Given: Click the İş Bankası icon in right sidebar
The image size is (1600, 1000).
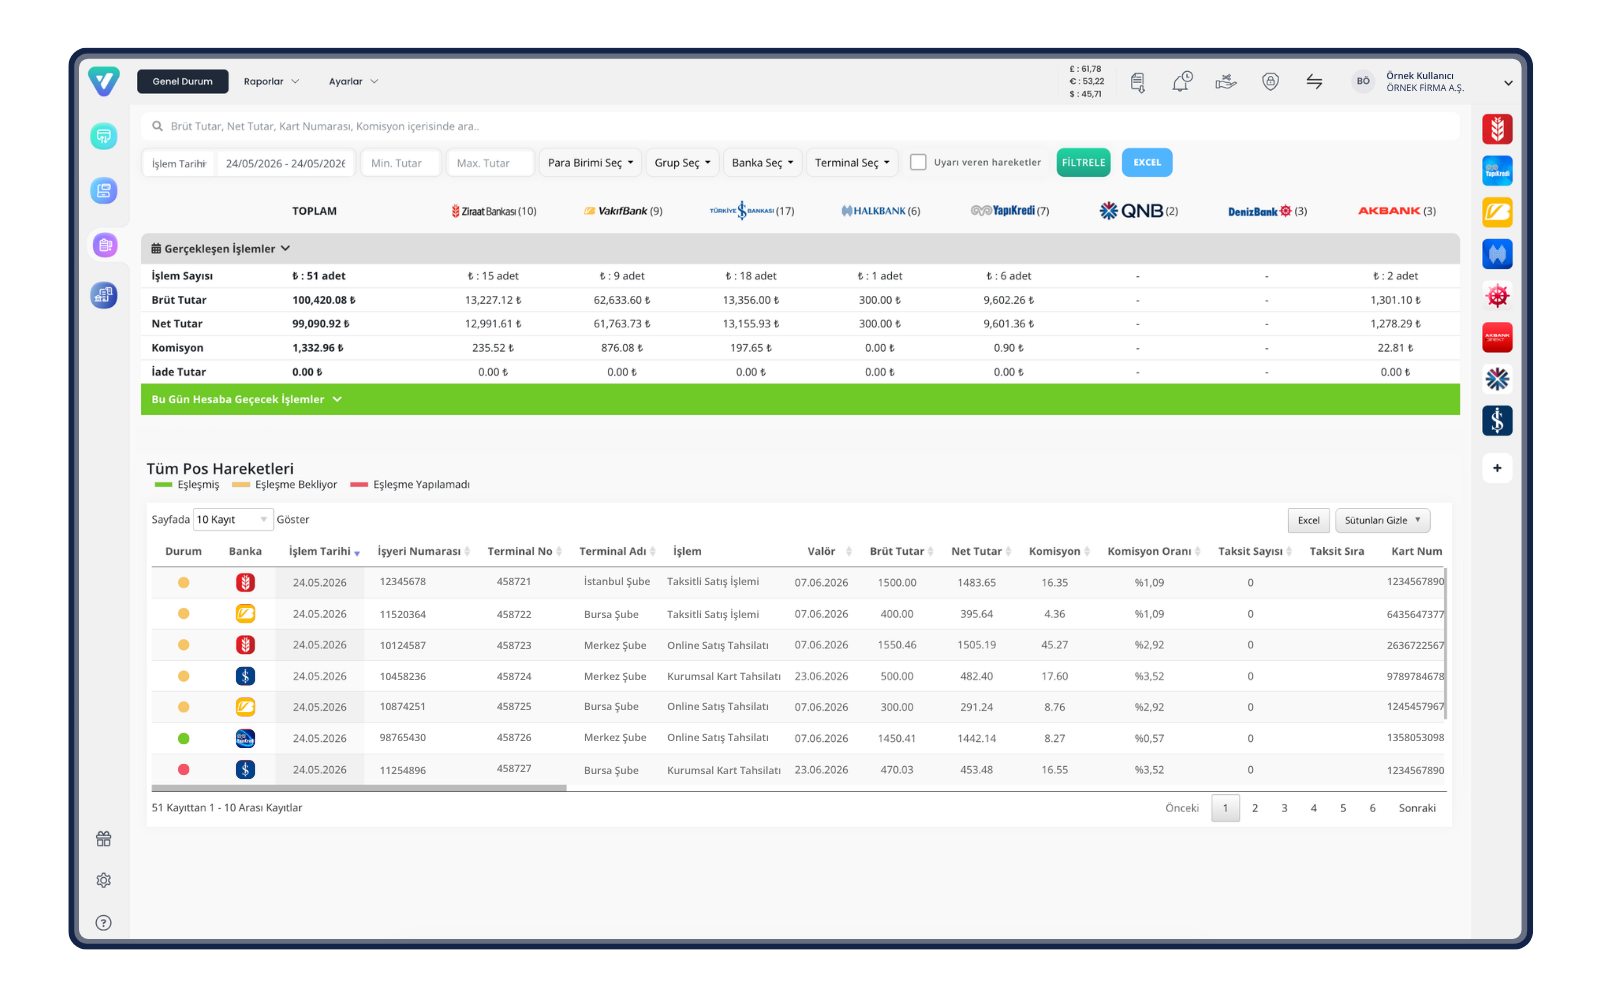Looking at the screenshot, I should pos(1497,421).
